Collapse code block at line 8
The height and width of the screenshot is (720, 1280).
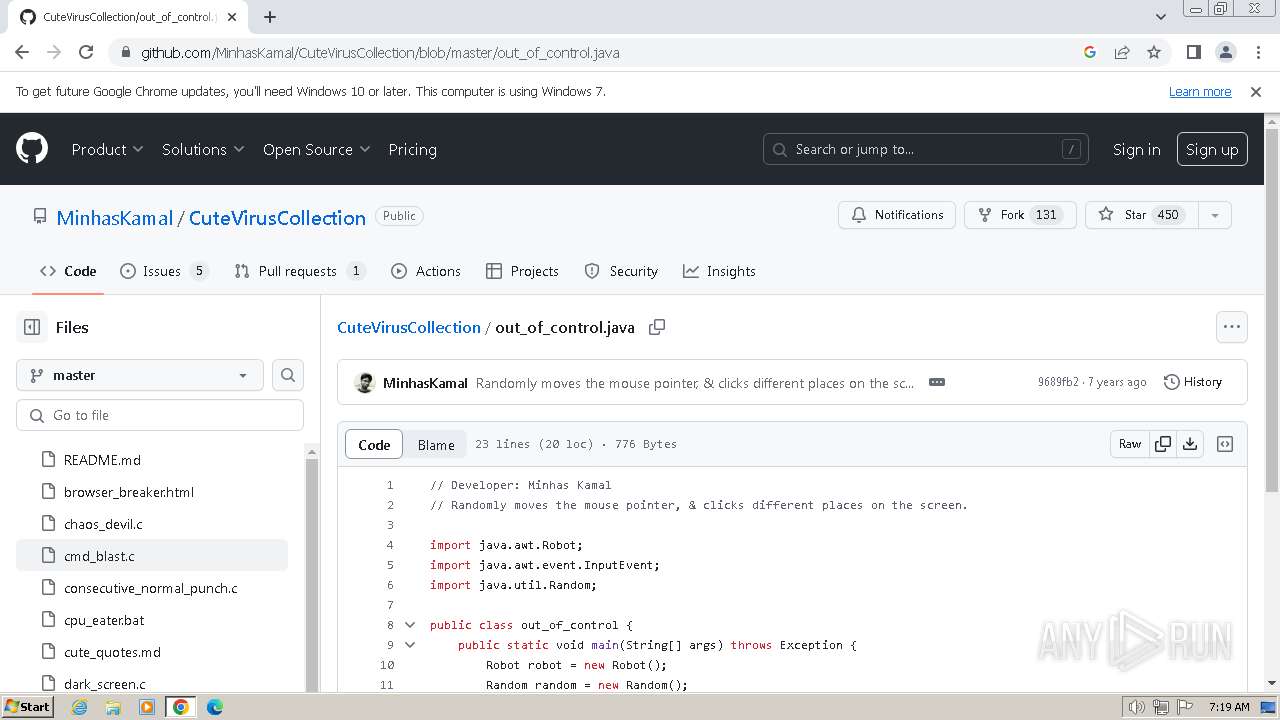coord(410,625)
